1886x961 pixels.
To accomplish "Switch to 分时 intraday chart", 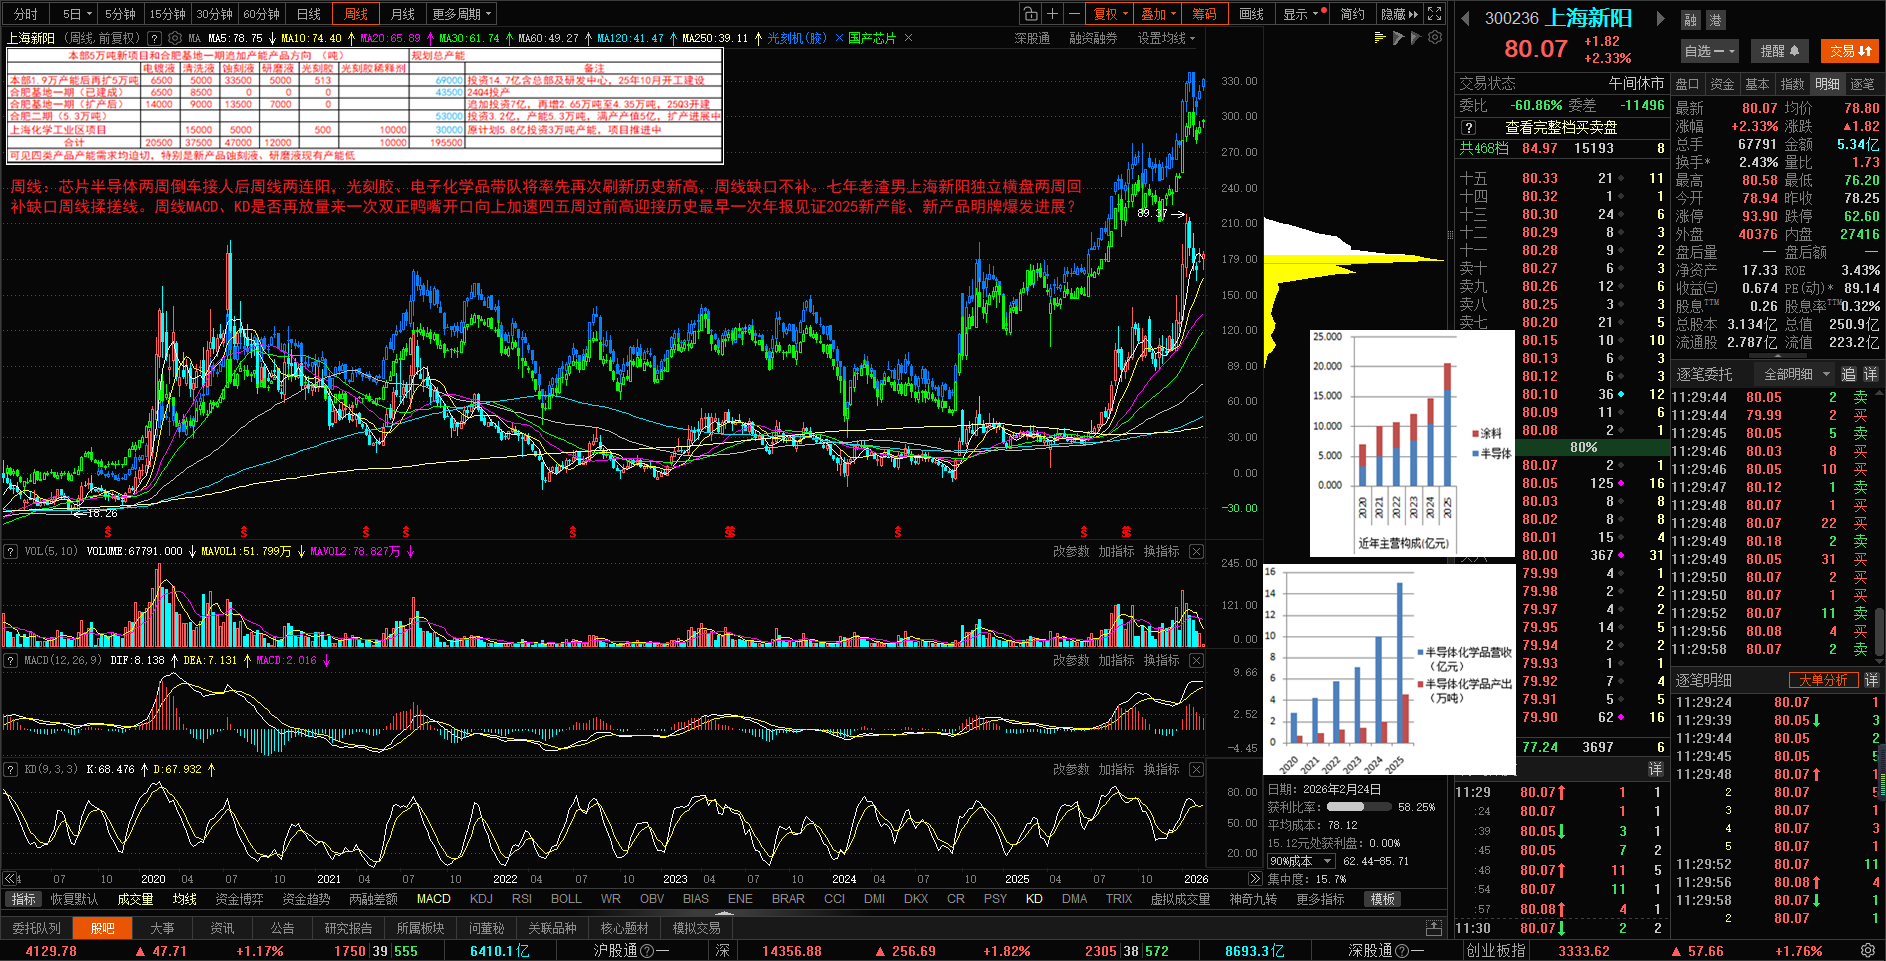I will coord(26,14).
